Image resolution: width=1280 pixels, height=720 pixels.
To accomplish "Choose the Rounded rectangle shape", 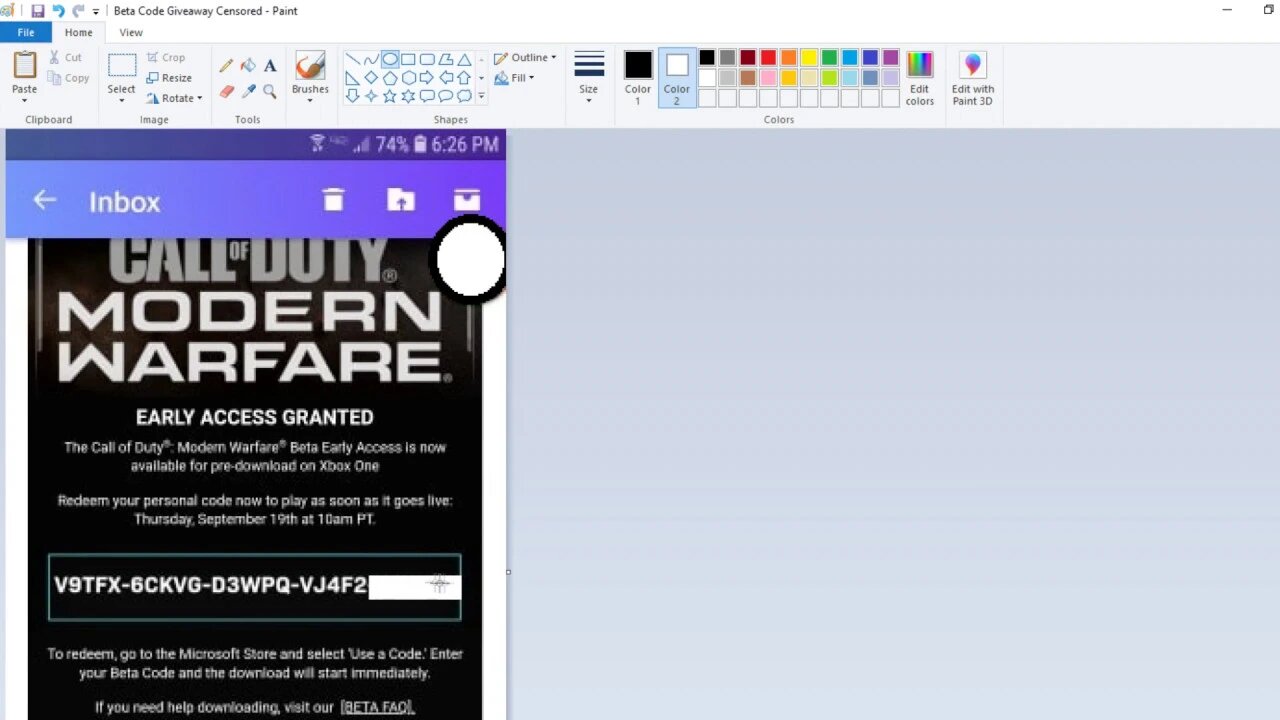I will click(x=427, y=59).
